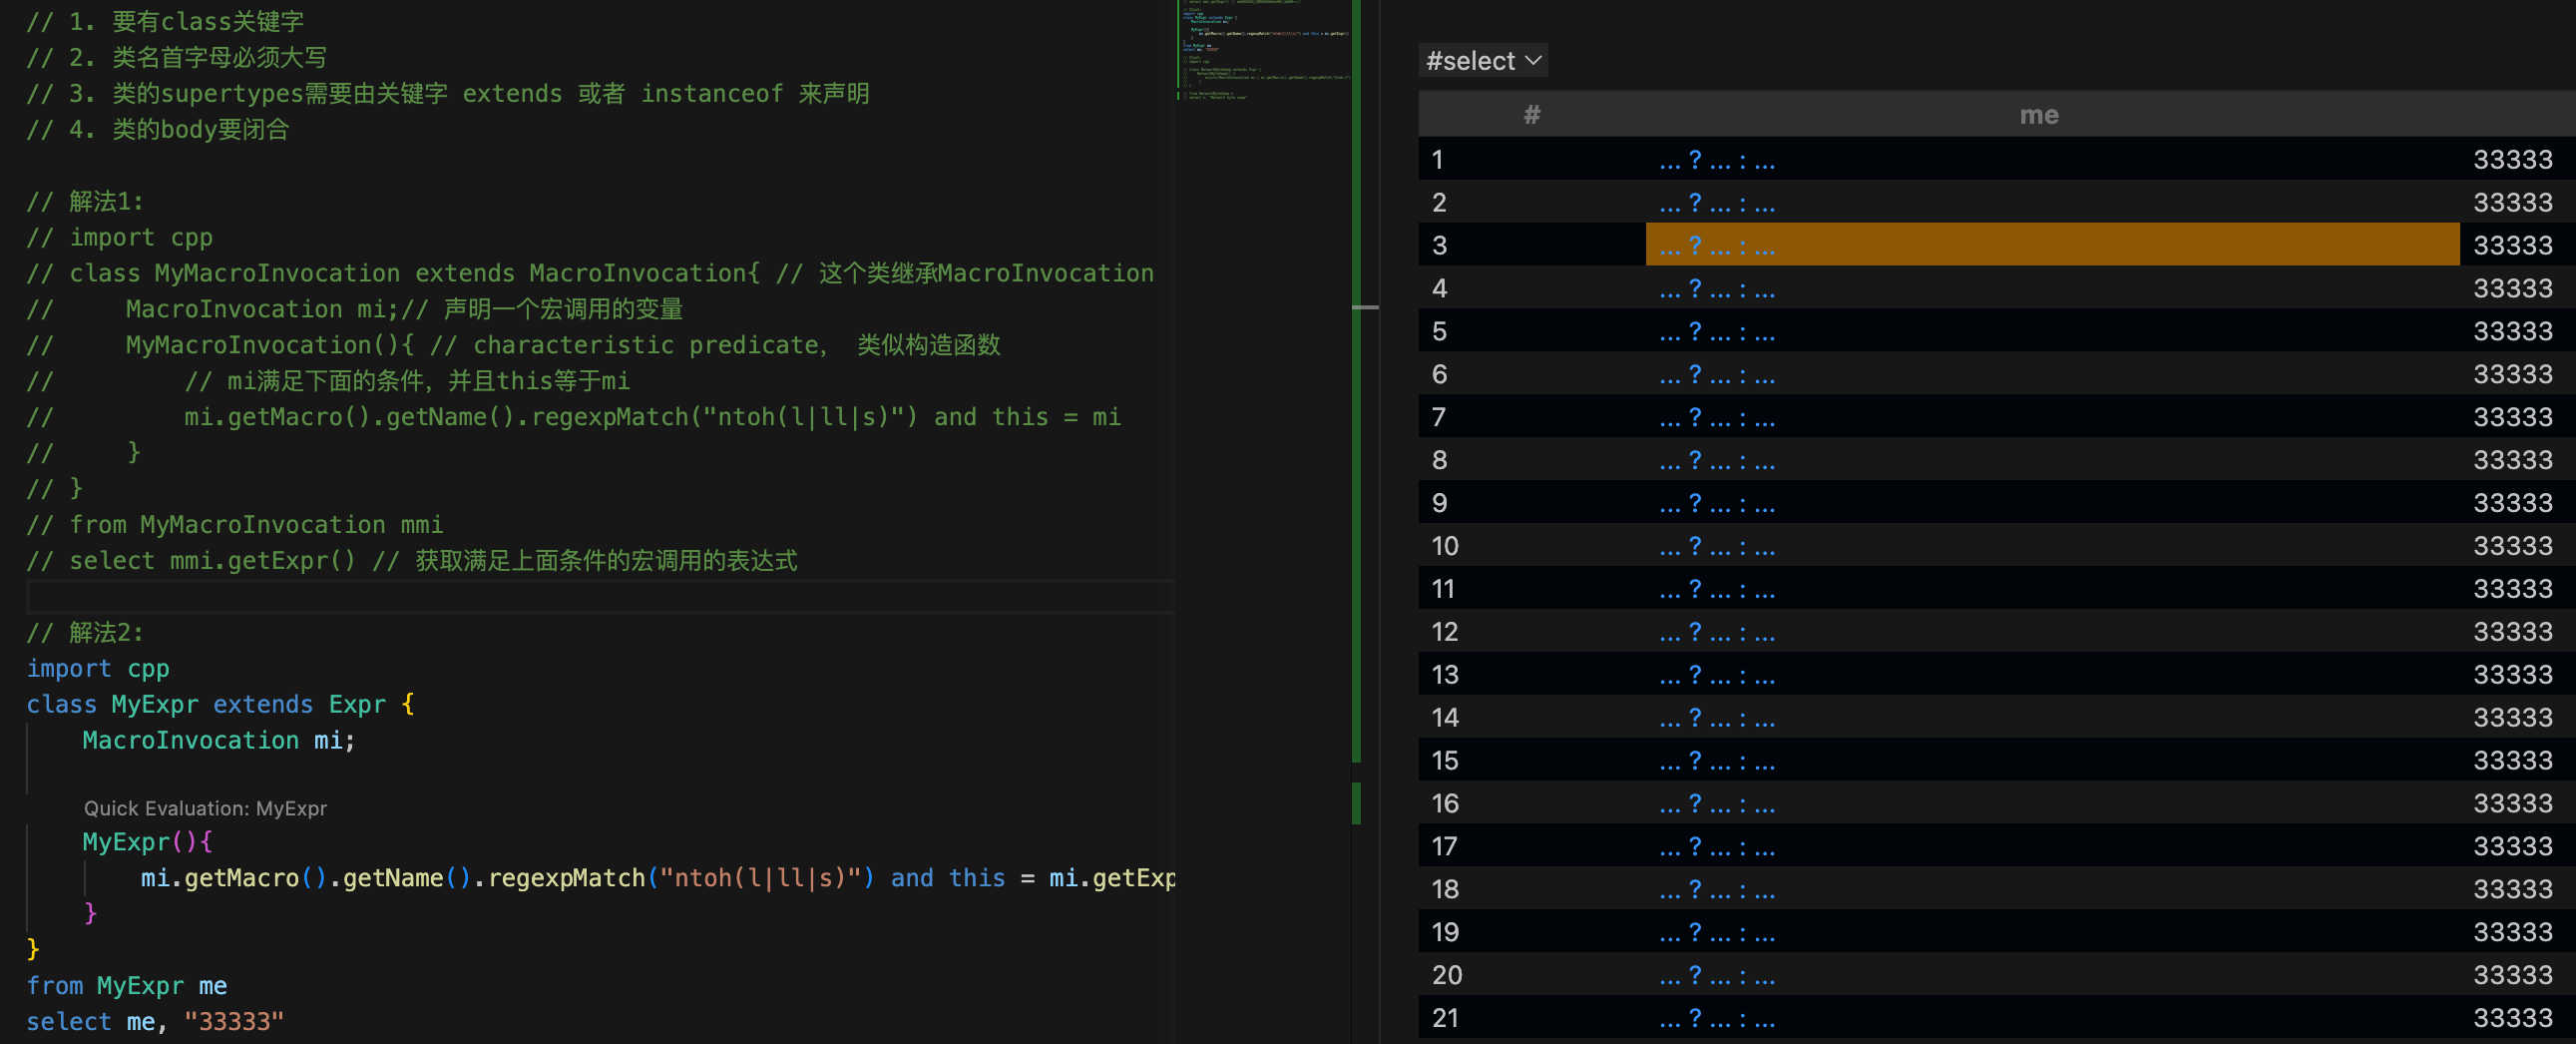The image size is (2576, 1044).
Task: Click the '// 解法2:' comment
Action: pyautogui.click(x=85, y=633)
